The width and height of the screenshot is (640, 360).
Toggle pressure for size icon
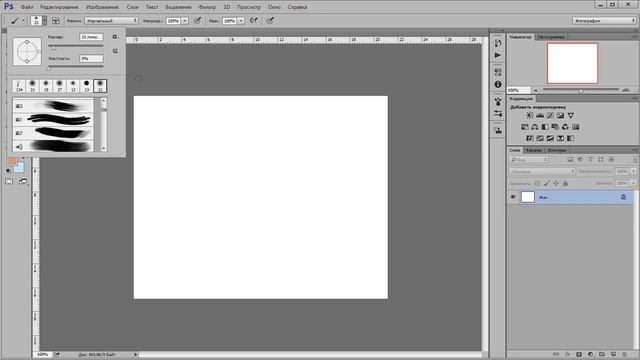tap(270, 20)
